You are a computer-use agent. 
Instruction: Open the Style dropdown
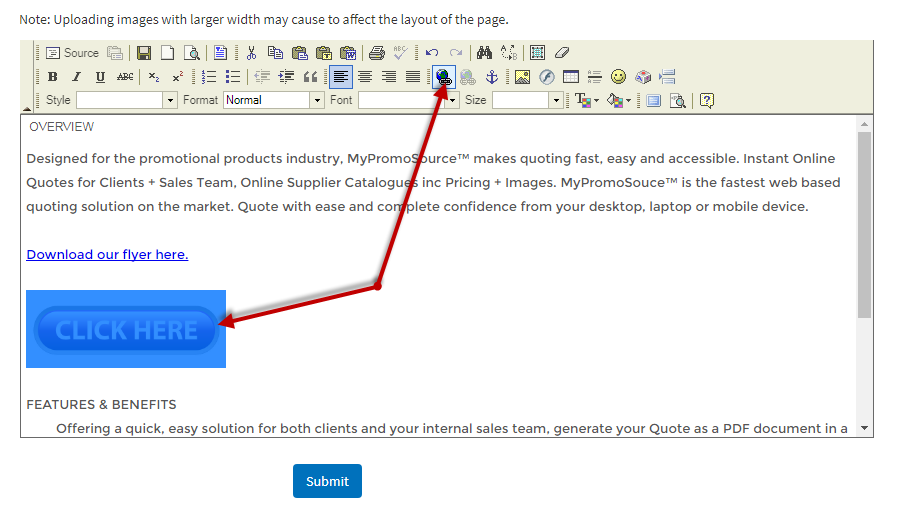click(126, 100)
